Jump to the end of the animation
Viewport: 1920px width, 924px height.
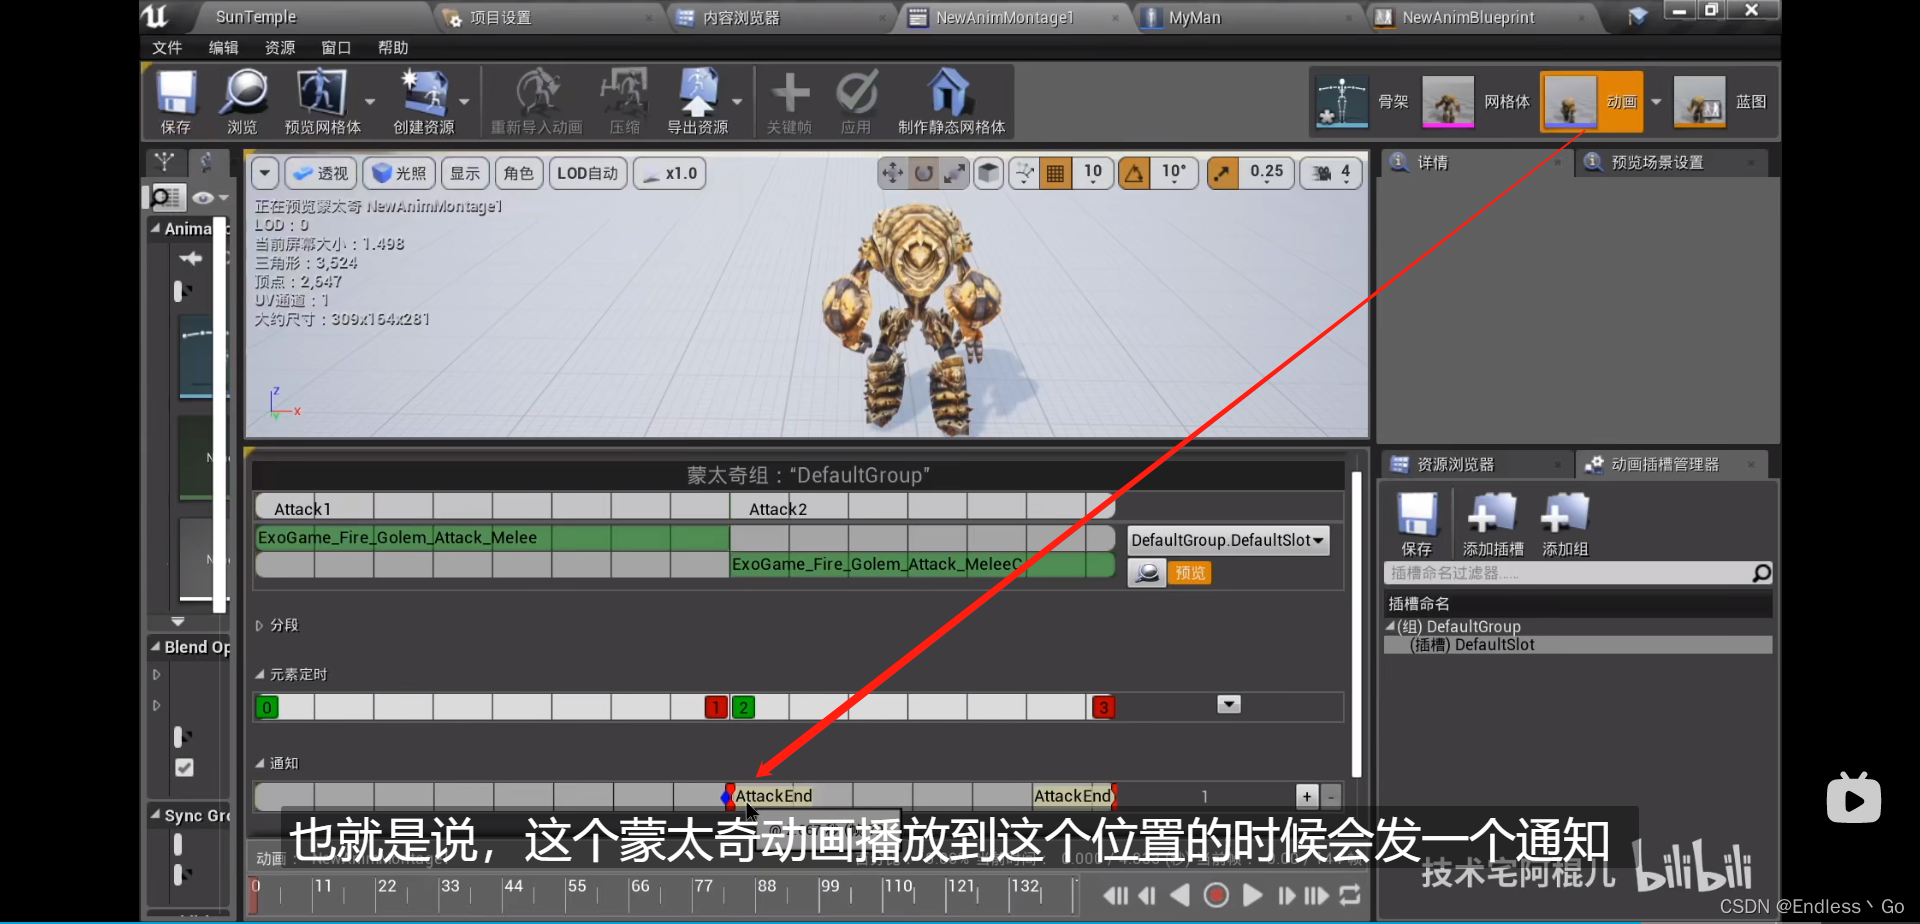(x=1317, y=895)
